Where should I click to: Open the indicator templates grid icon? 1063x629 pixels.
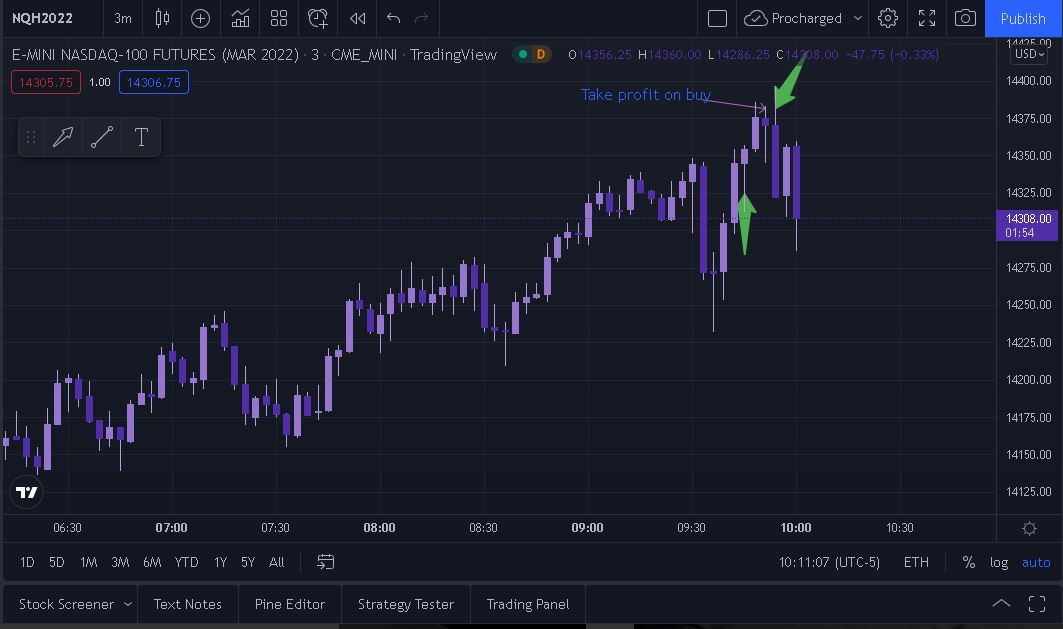pyautogui.click(x=279, y=18)
